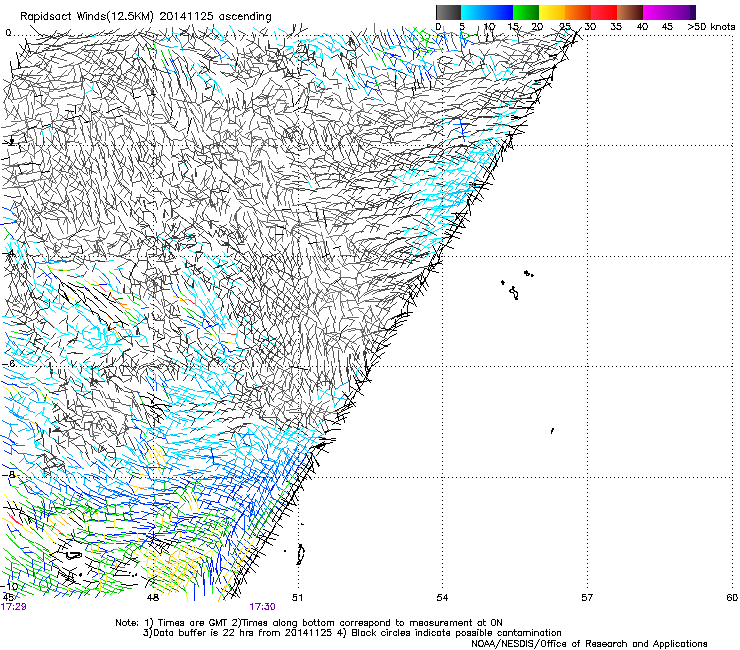Click the longitude label '51' on bottom axis
Viewport: 740px width, 650px height.
[x=297, y=598]
